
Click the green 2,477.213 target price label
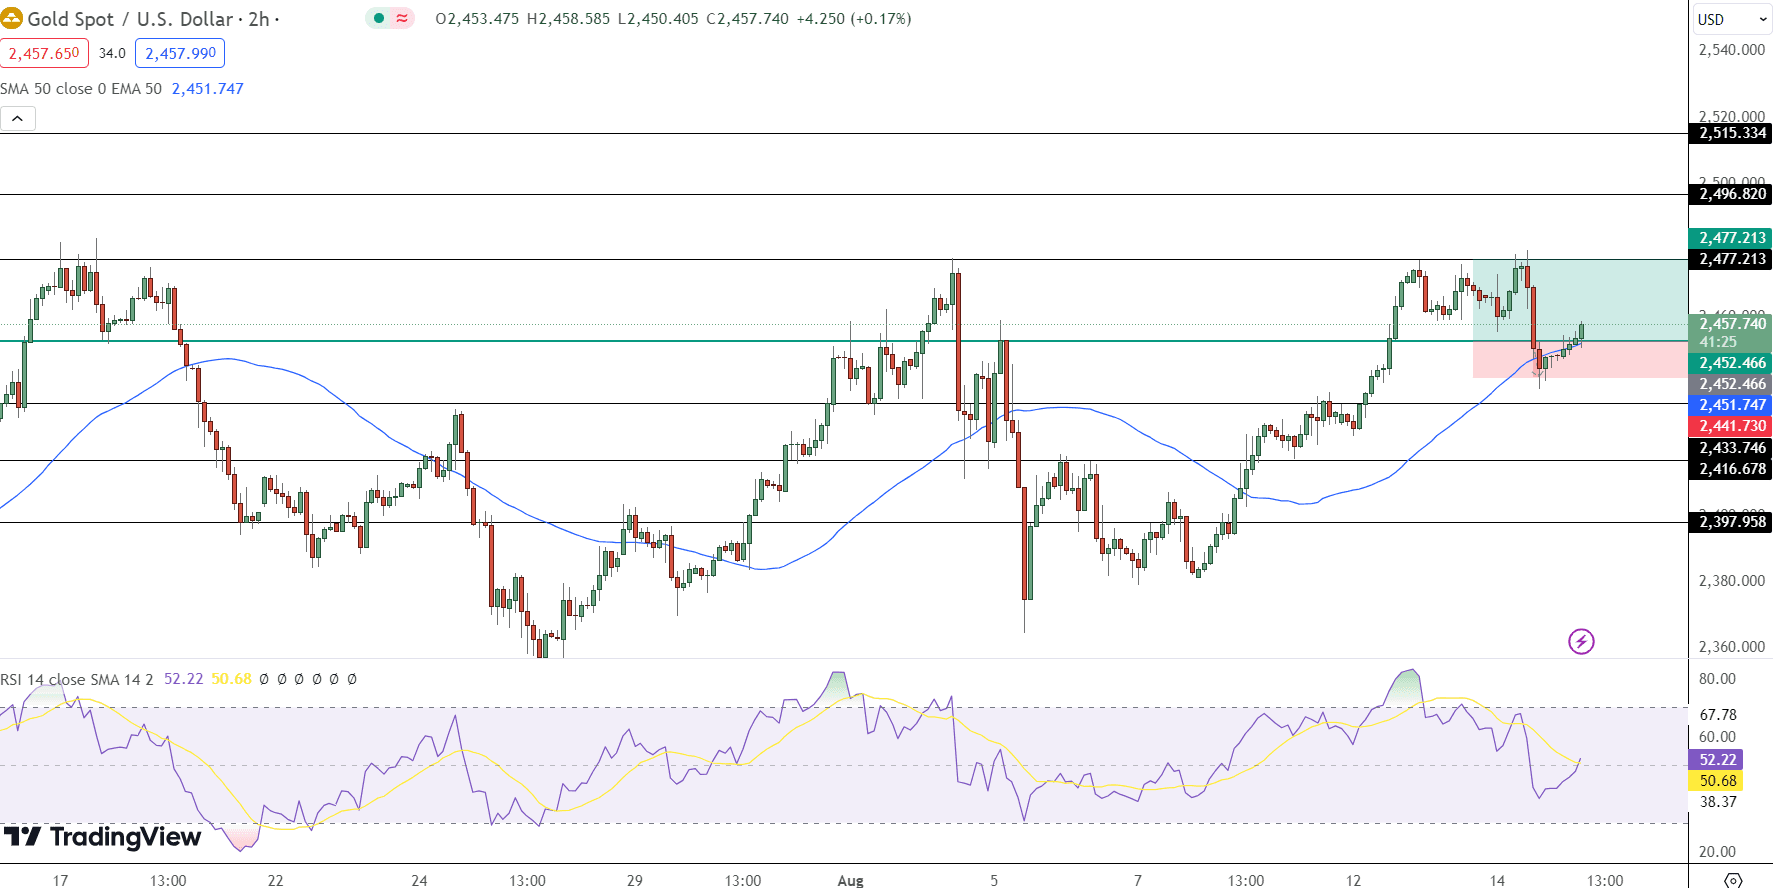click(1731, 238)
